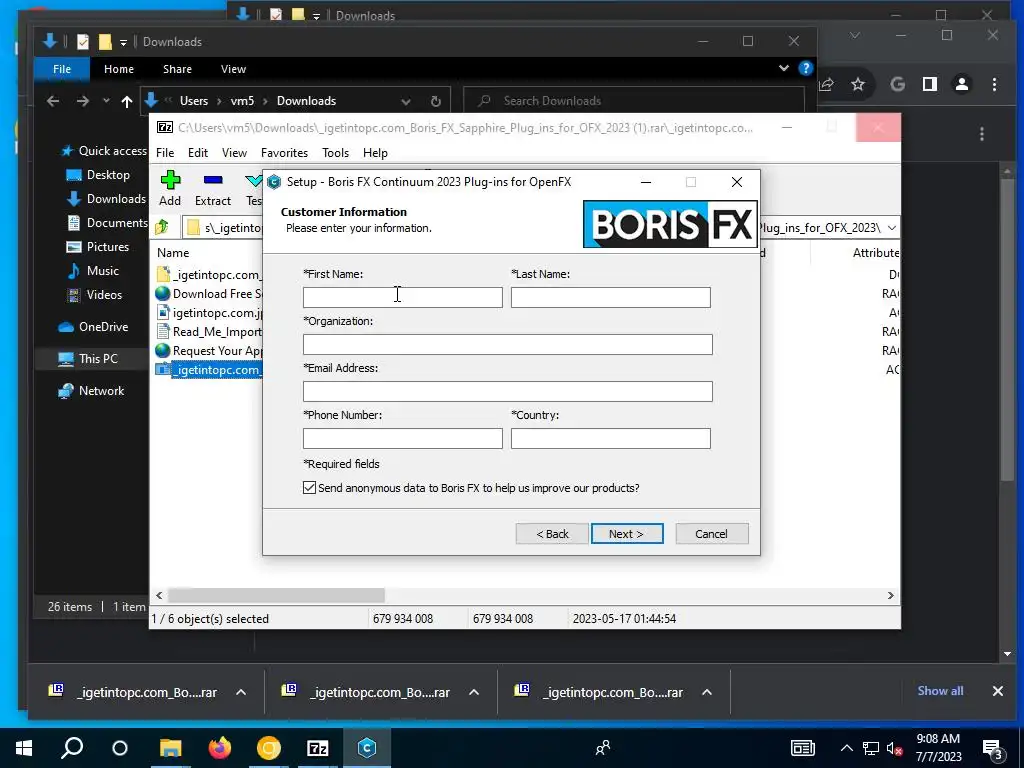
Task: Close the browser downloads bar
Action: tap(997, 691)
